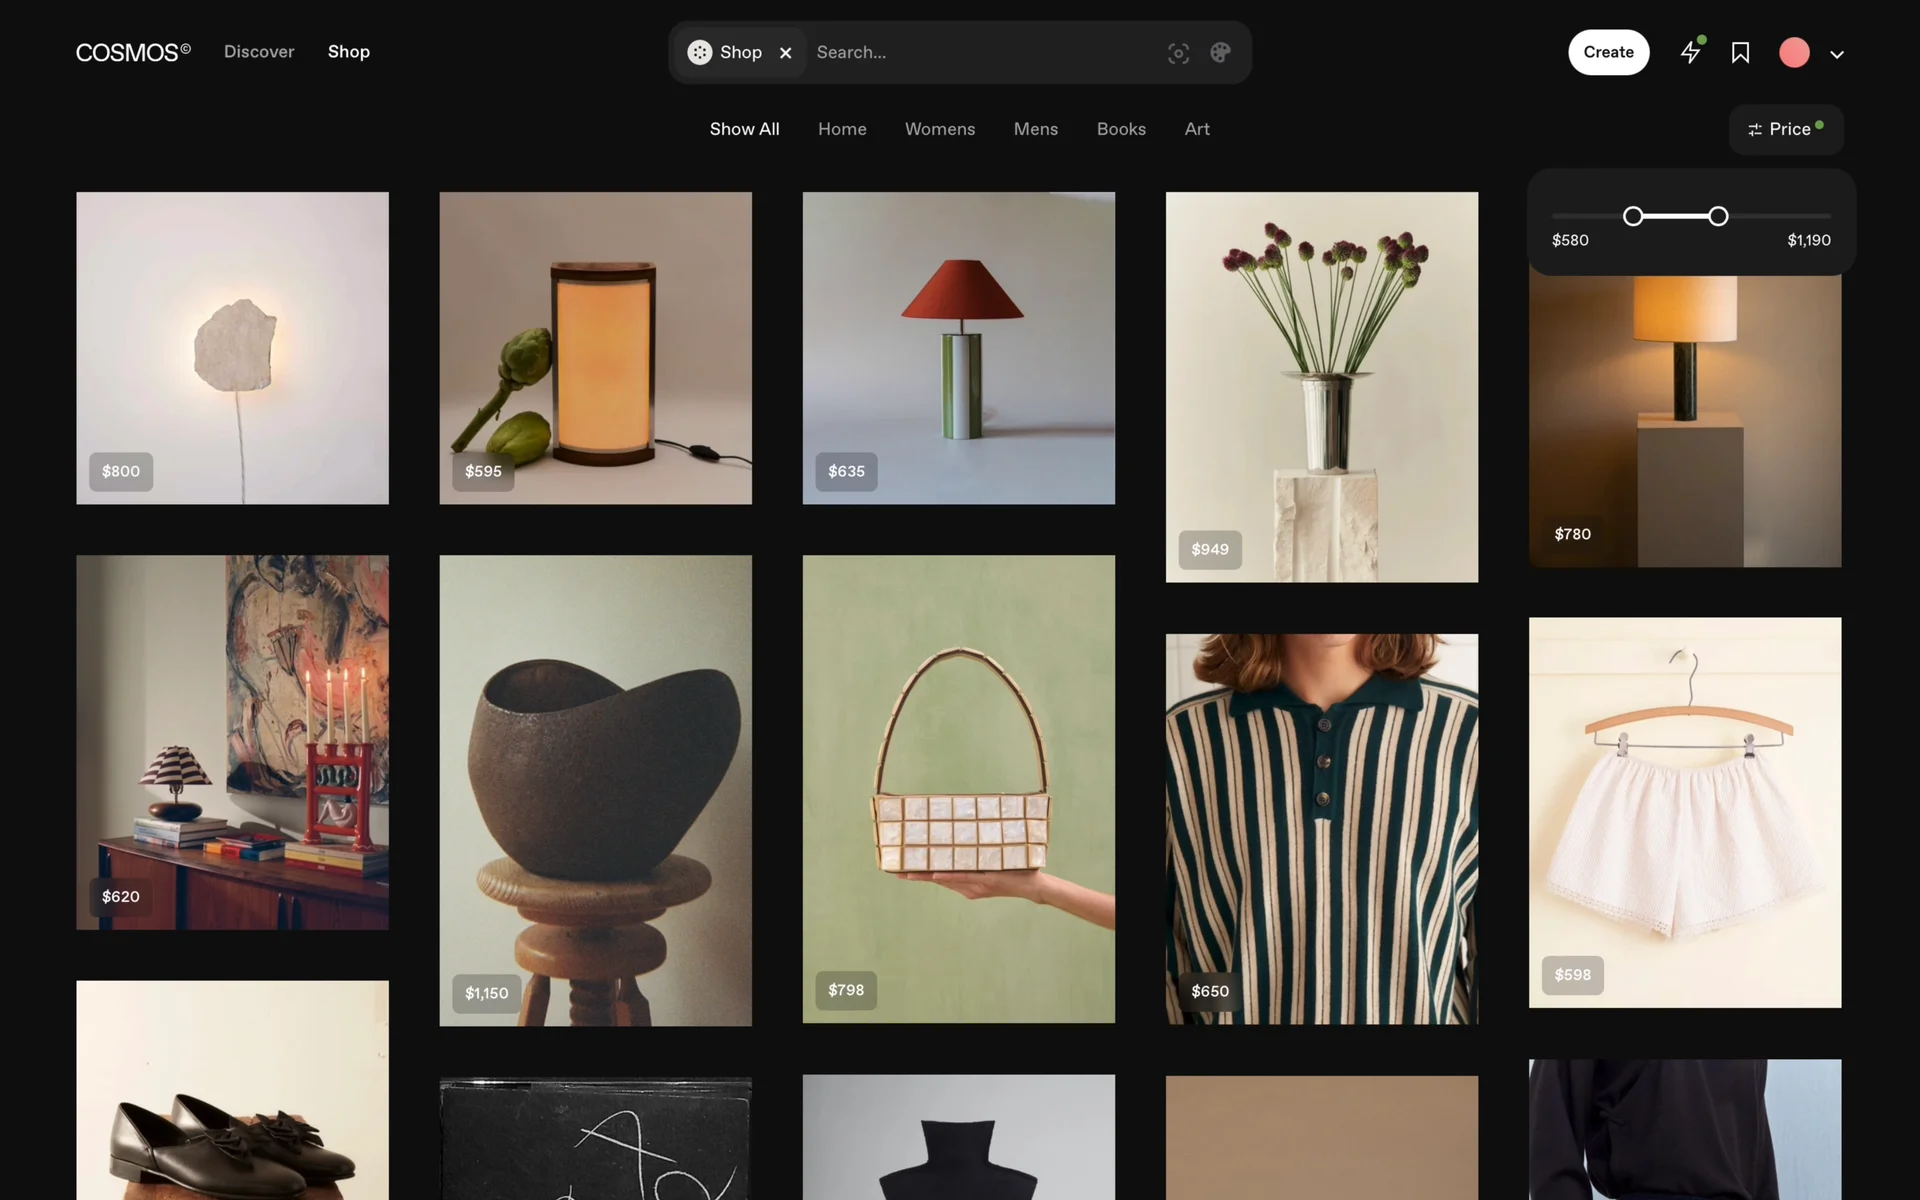Select the Art category tab

tap(1197, 129)
